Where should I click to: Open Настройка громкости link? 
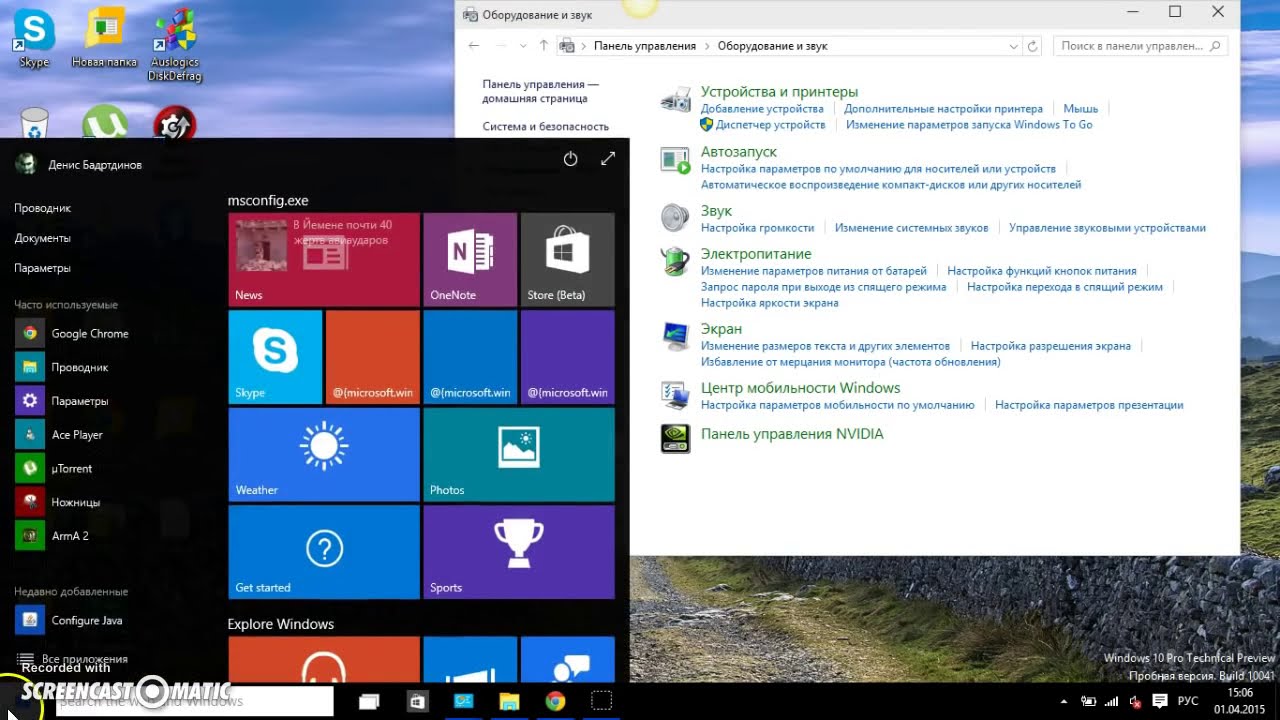[757, 228]
